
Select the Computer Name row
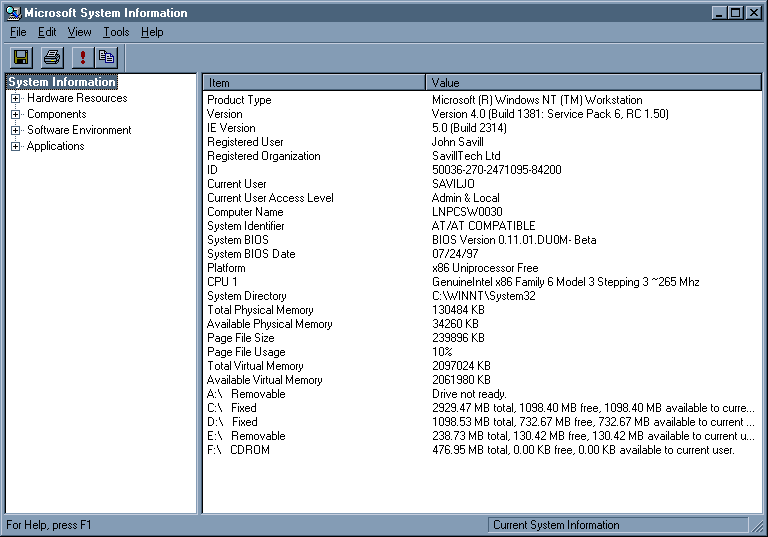(x=482, y=212)
